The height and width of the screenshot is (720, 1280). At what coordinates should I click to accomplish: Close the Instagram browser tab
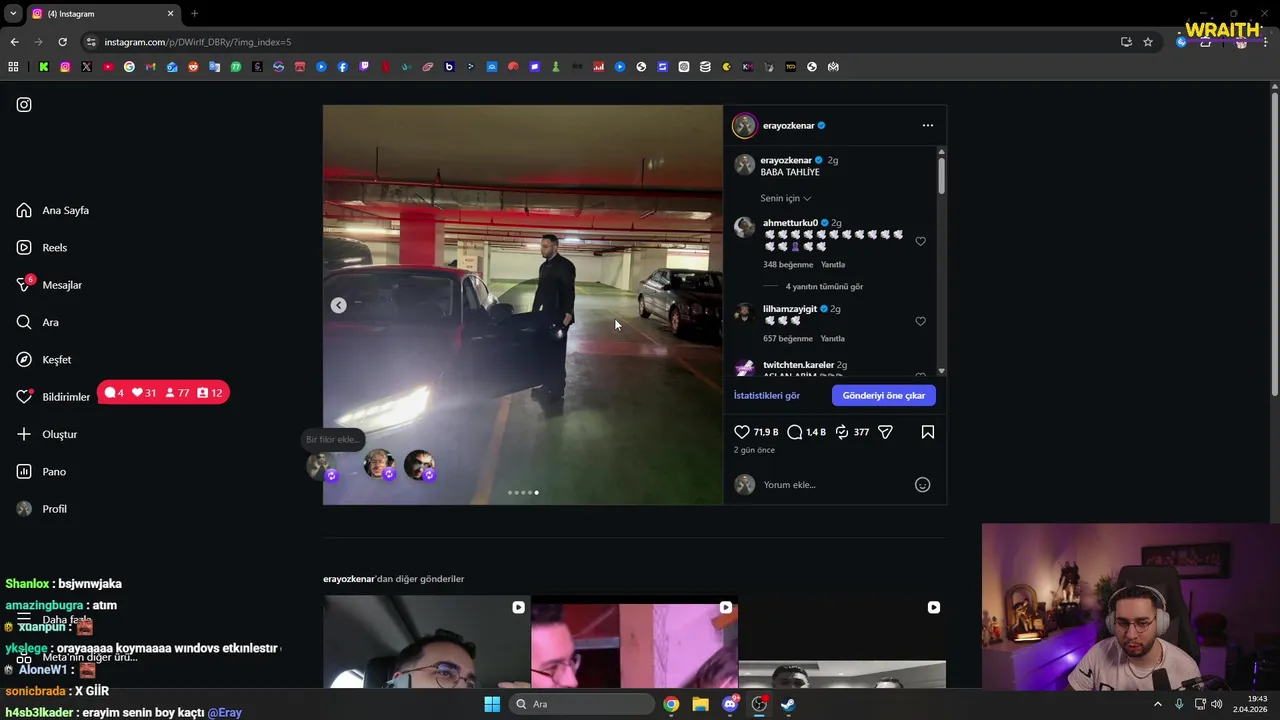(170, 14)
